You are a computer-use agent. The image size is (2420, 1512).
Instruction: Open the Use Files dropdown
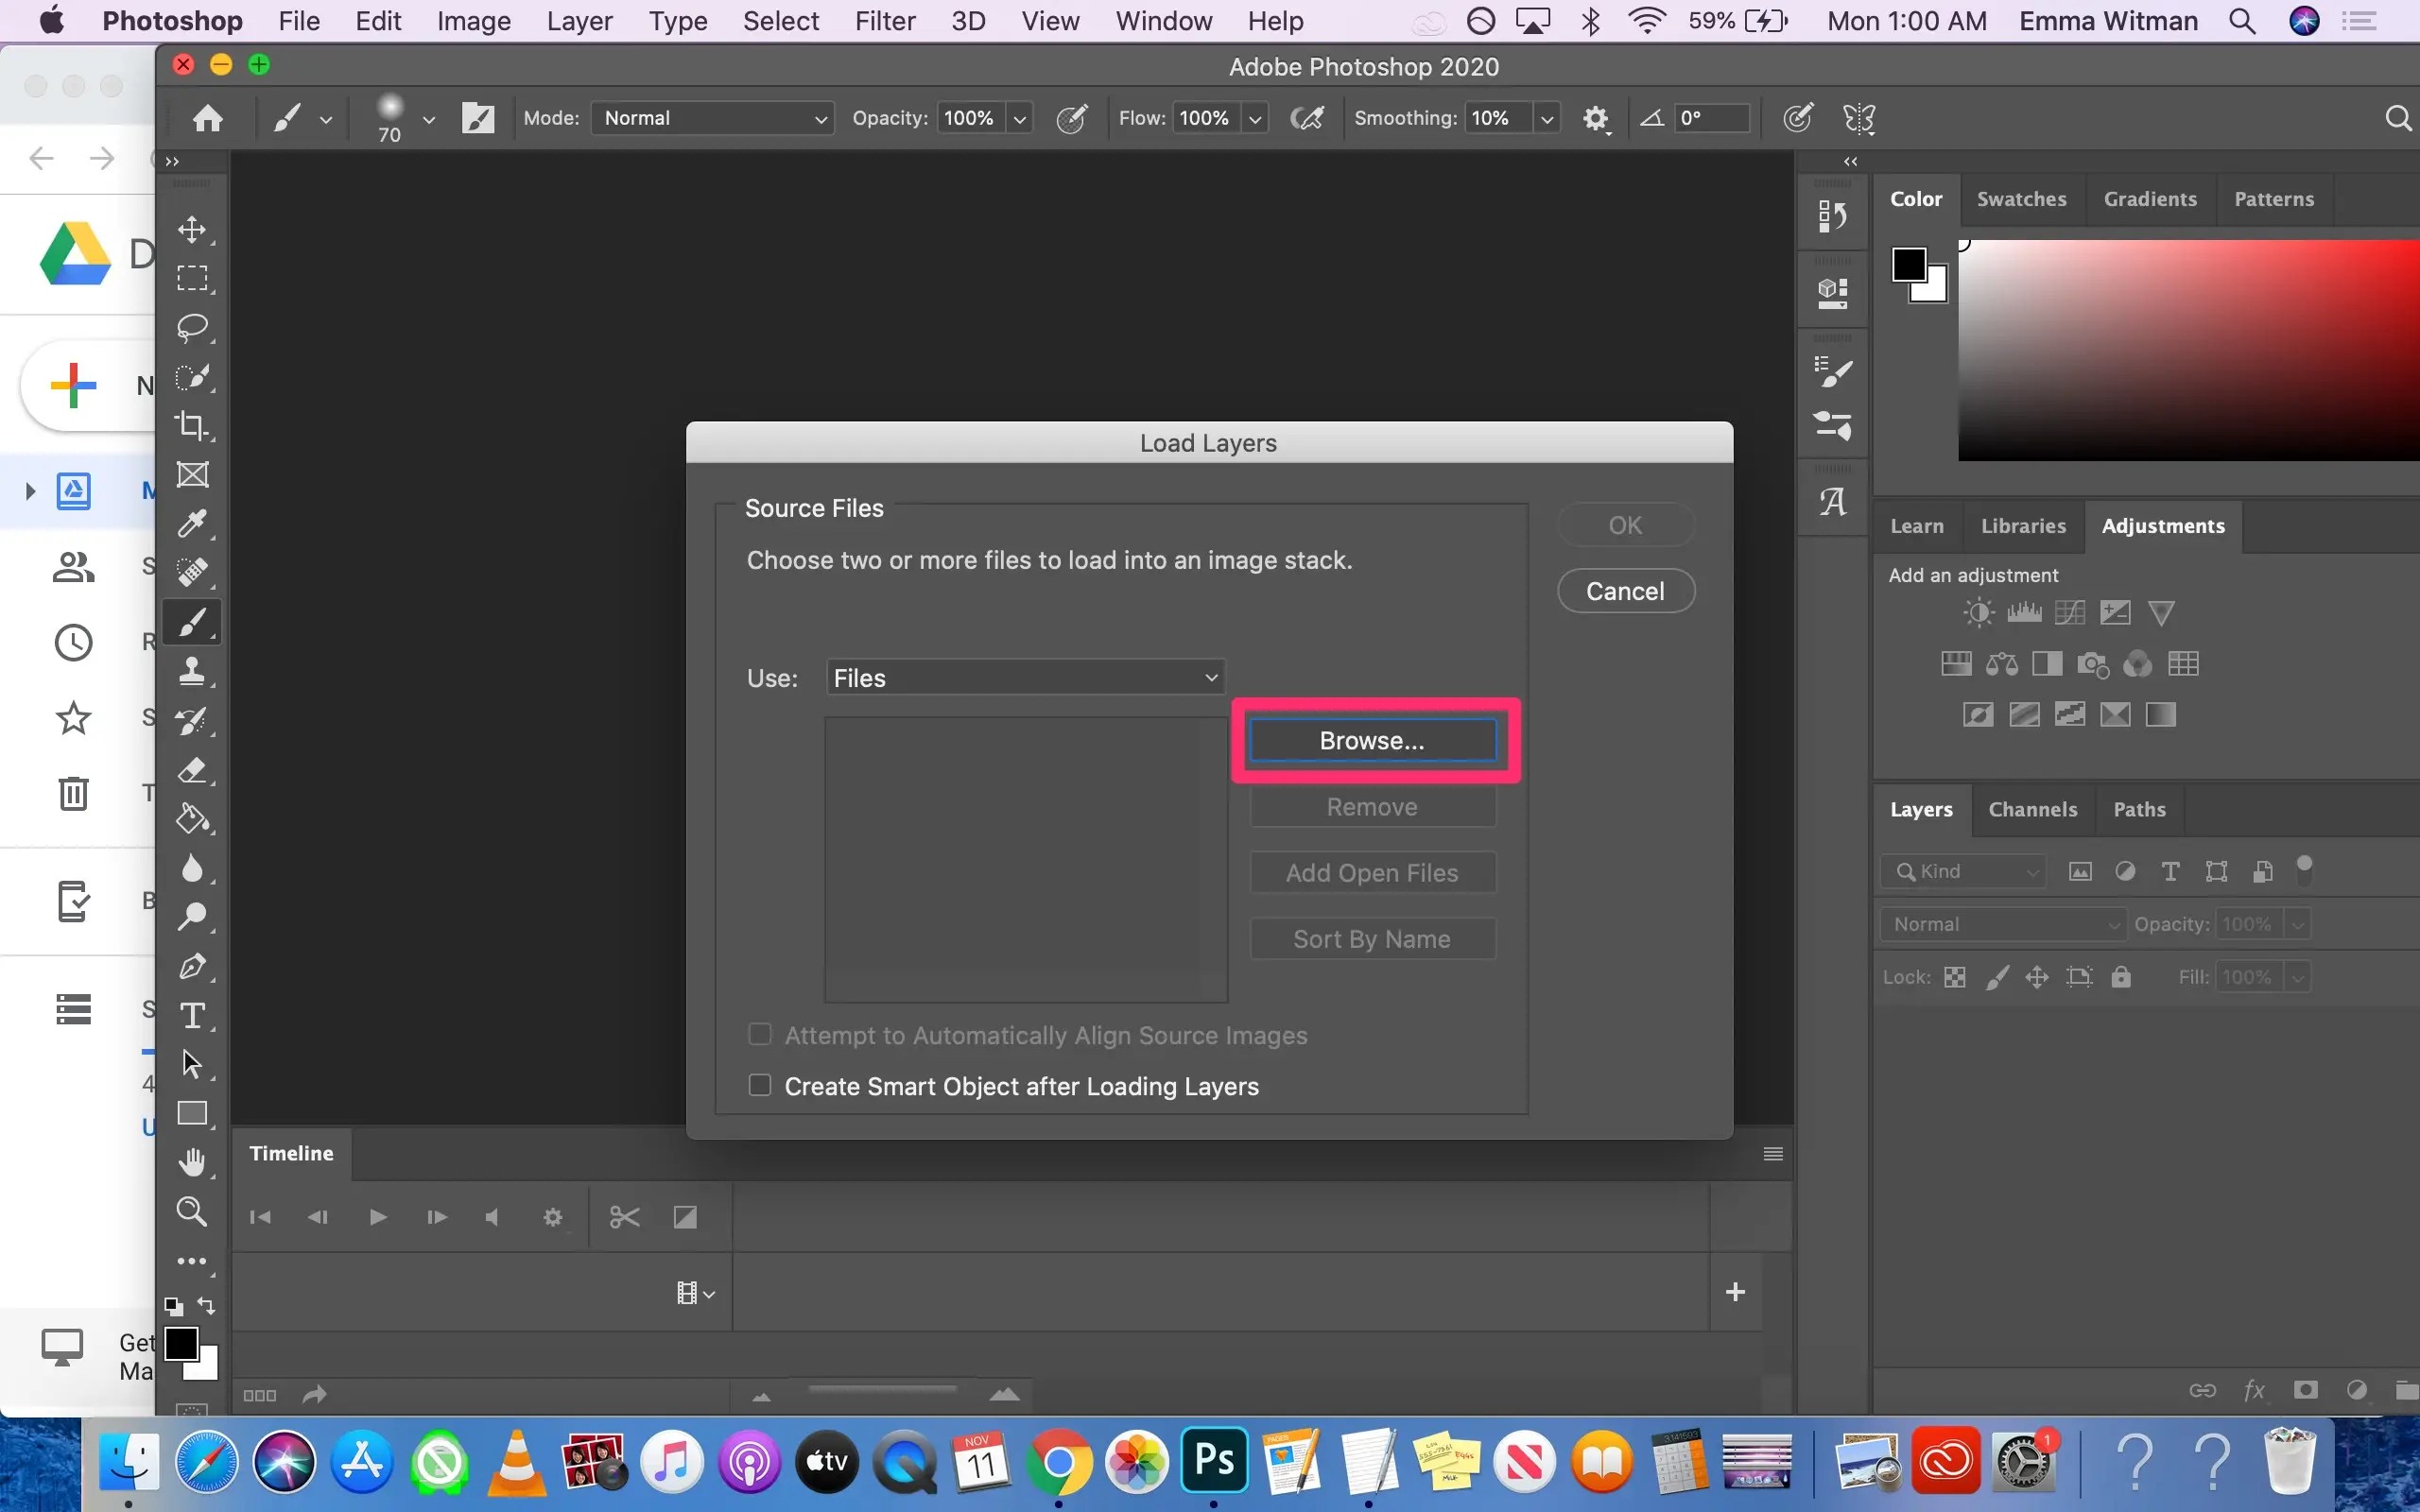pos(1025,678)
